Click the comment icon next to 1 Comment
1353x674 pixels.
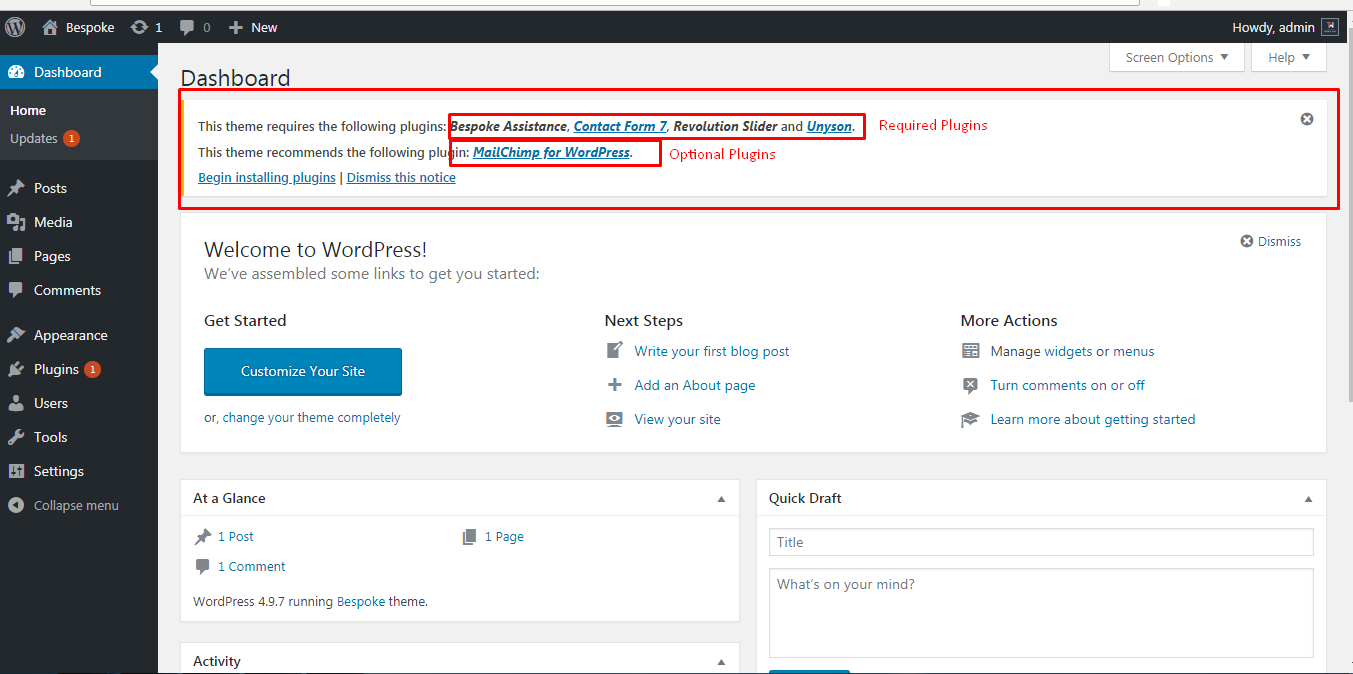pos(204,566)
